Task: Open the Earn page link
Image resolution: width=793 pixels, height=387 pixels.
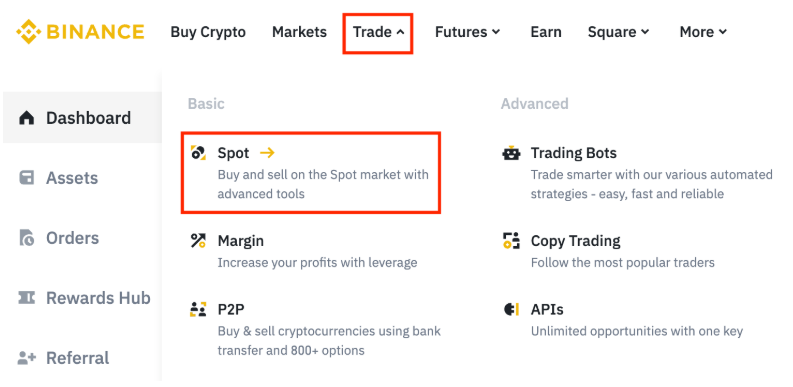Action: tap(546, 32)
